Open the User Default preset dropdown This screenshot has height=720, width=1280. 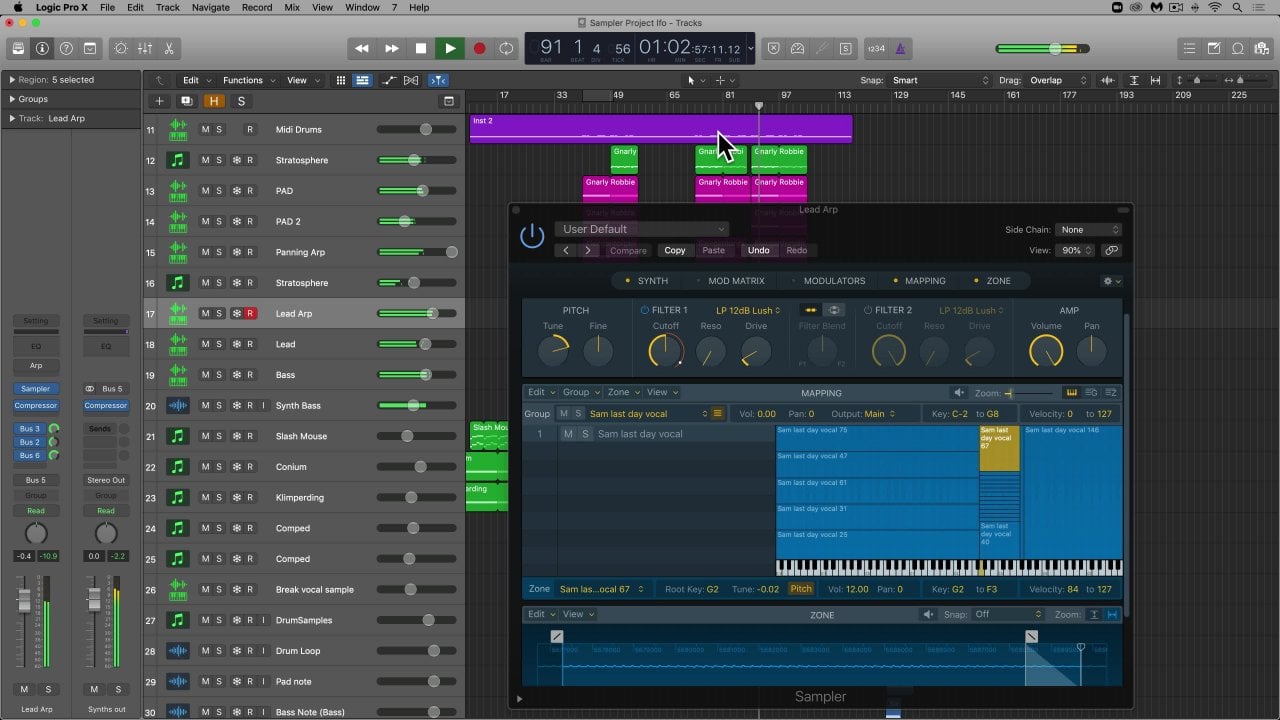click(642, 229)
